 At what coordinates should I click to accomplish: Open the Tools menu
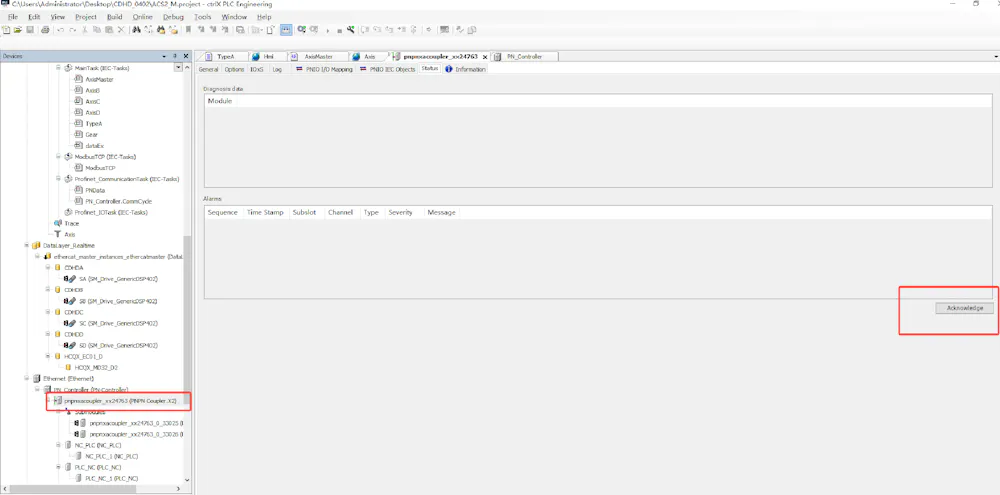click(x=203, y=17)
